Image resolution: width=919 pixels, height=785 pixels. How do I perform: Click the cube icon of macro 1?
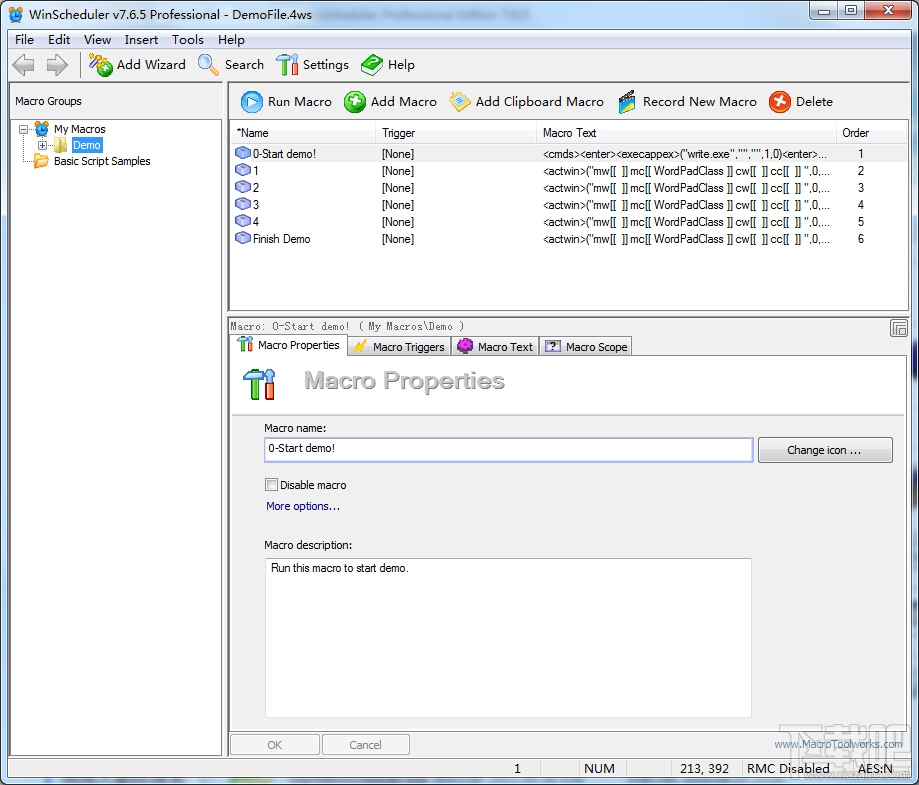pos(243,170)
